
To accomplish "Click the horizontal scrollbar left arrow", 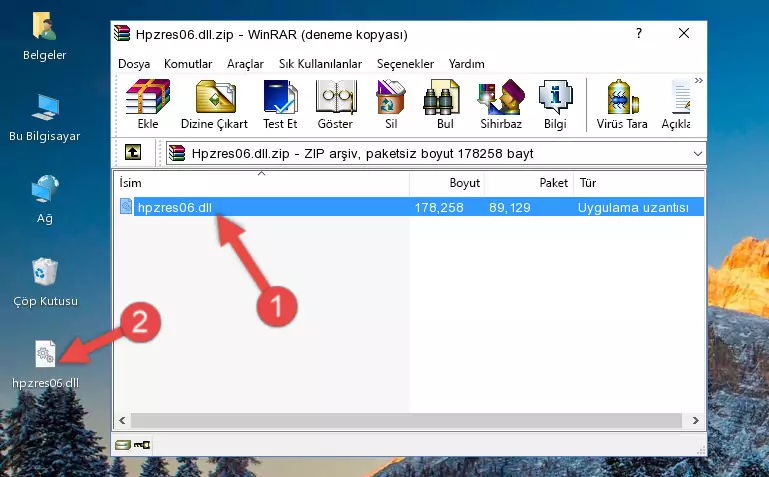I will (x=122, y=420).
